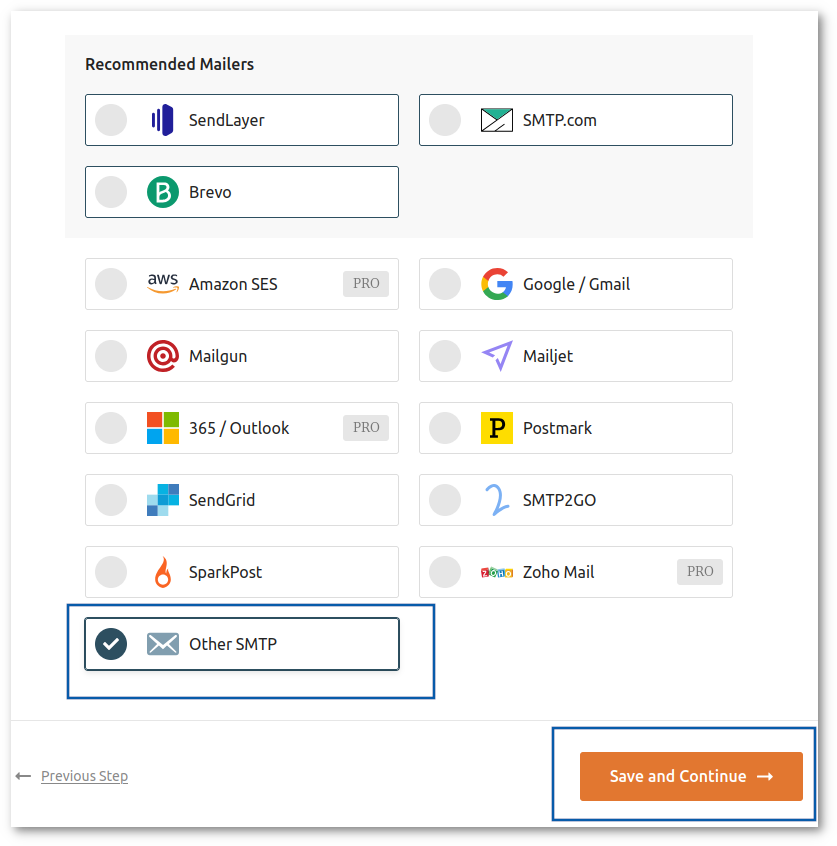Click the PRO badge on Amazon SES

pos(366,284)
